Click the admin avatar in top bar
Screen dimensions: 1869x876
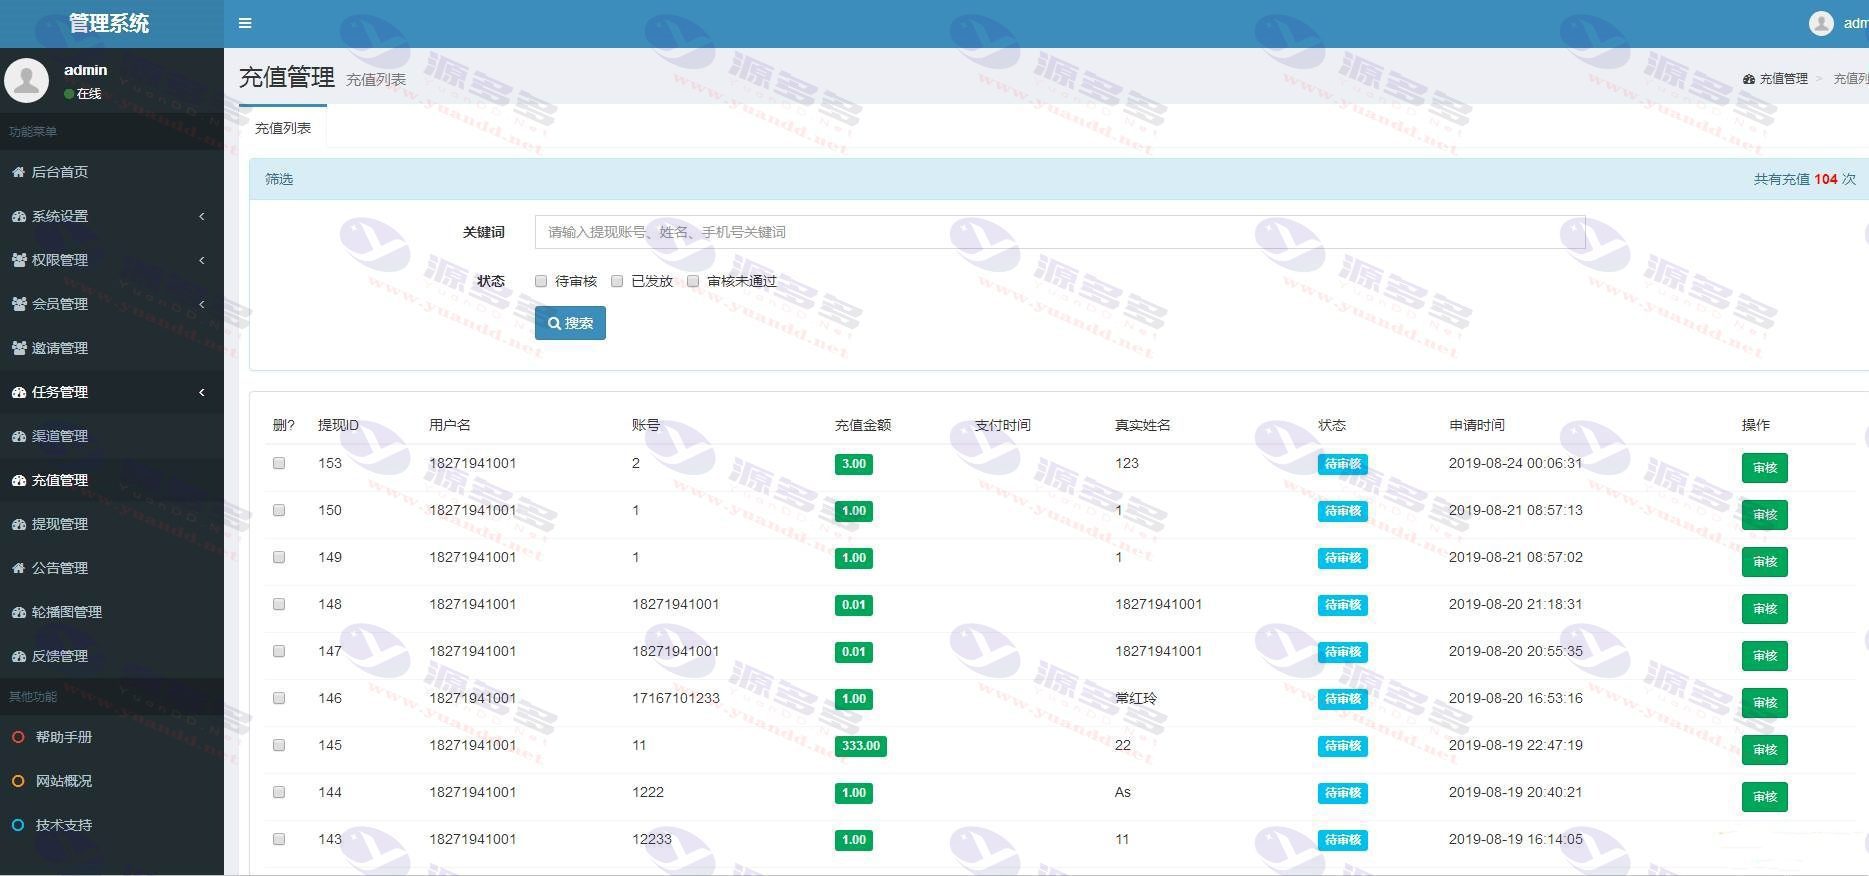[x=1821, y=23]
